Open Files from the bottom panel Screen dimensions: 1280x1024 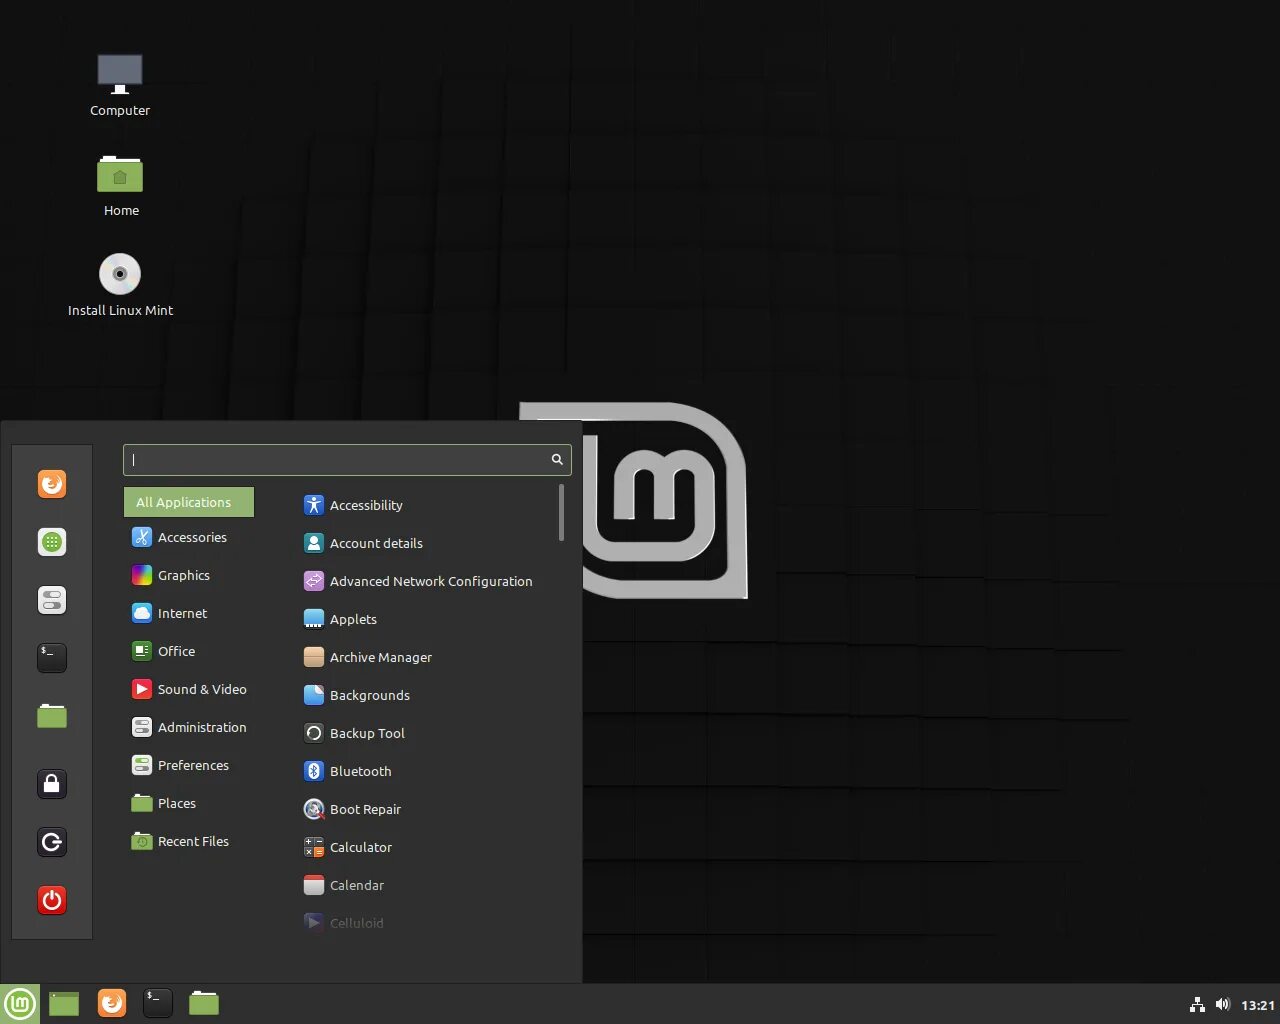point(204,1003)
